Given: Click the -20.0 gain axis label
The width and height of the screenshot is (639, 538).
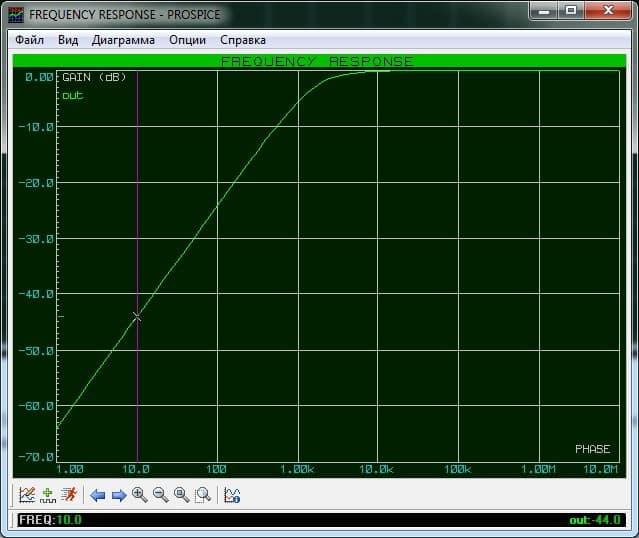Looking at the screenshot, I should tap(36, 183).
